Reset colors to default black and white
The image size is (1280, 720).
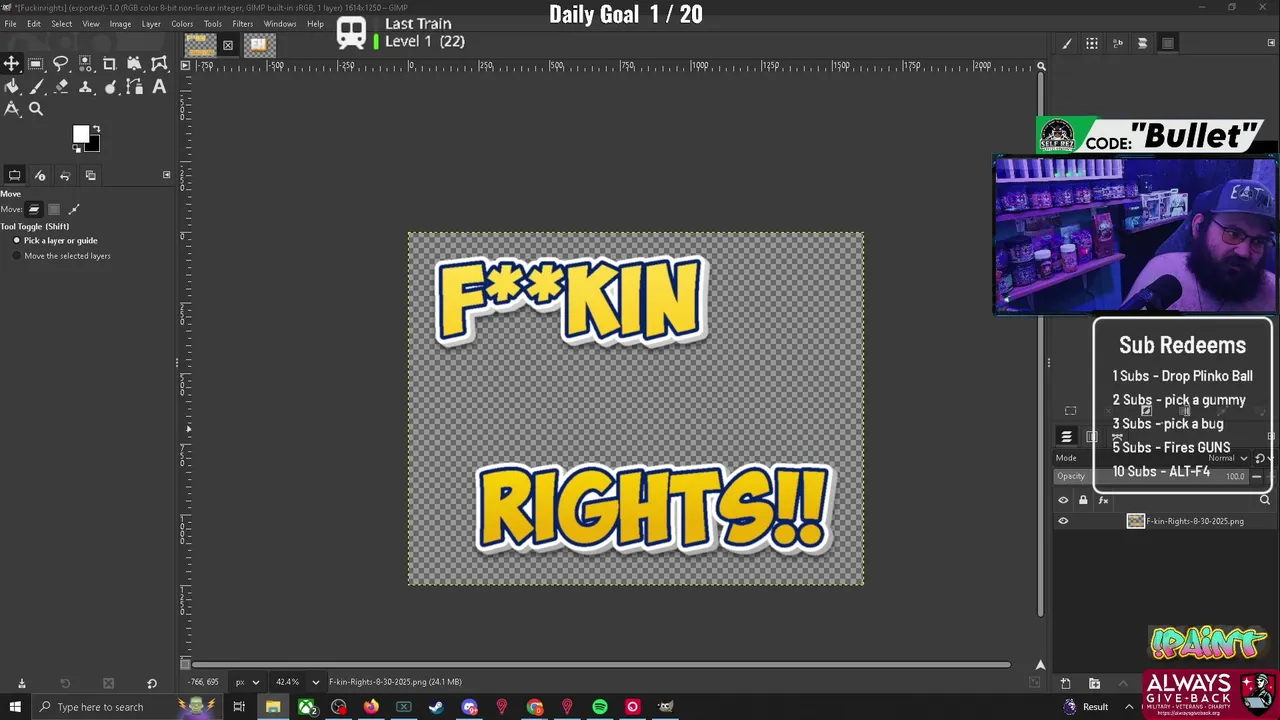[x=76, y=149]
